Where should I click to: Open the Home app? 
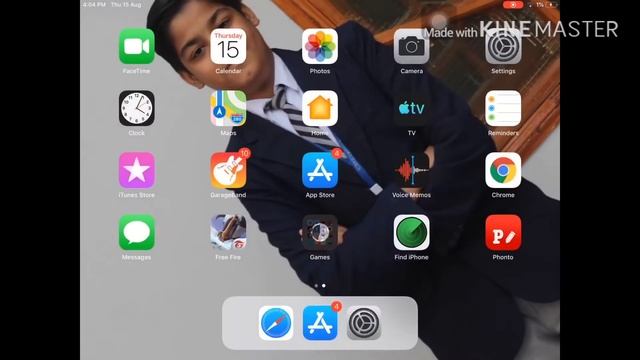coord(320,108)
